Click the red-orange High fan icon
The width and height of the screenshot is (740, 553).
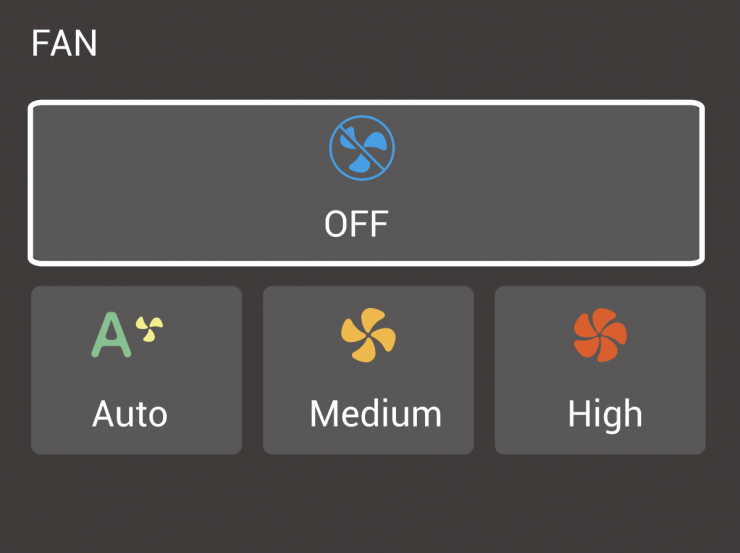pos(599,335)
